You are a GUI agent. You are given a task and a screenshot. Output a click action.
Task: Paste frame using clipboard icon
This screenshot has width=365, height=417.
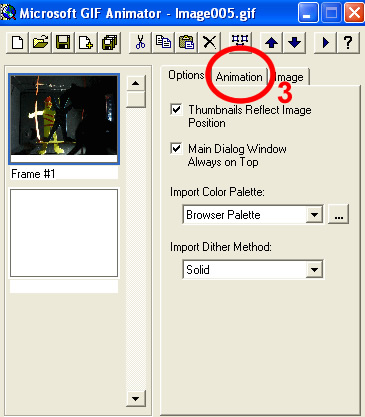(x=186, y=43)
